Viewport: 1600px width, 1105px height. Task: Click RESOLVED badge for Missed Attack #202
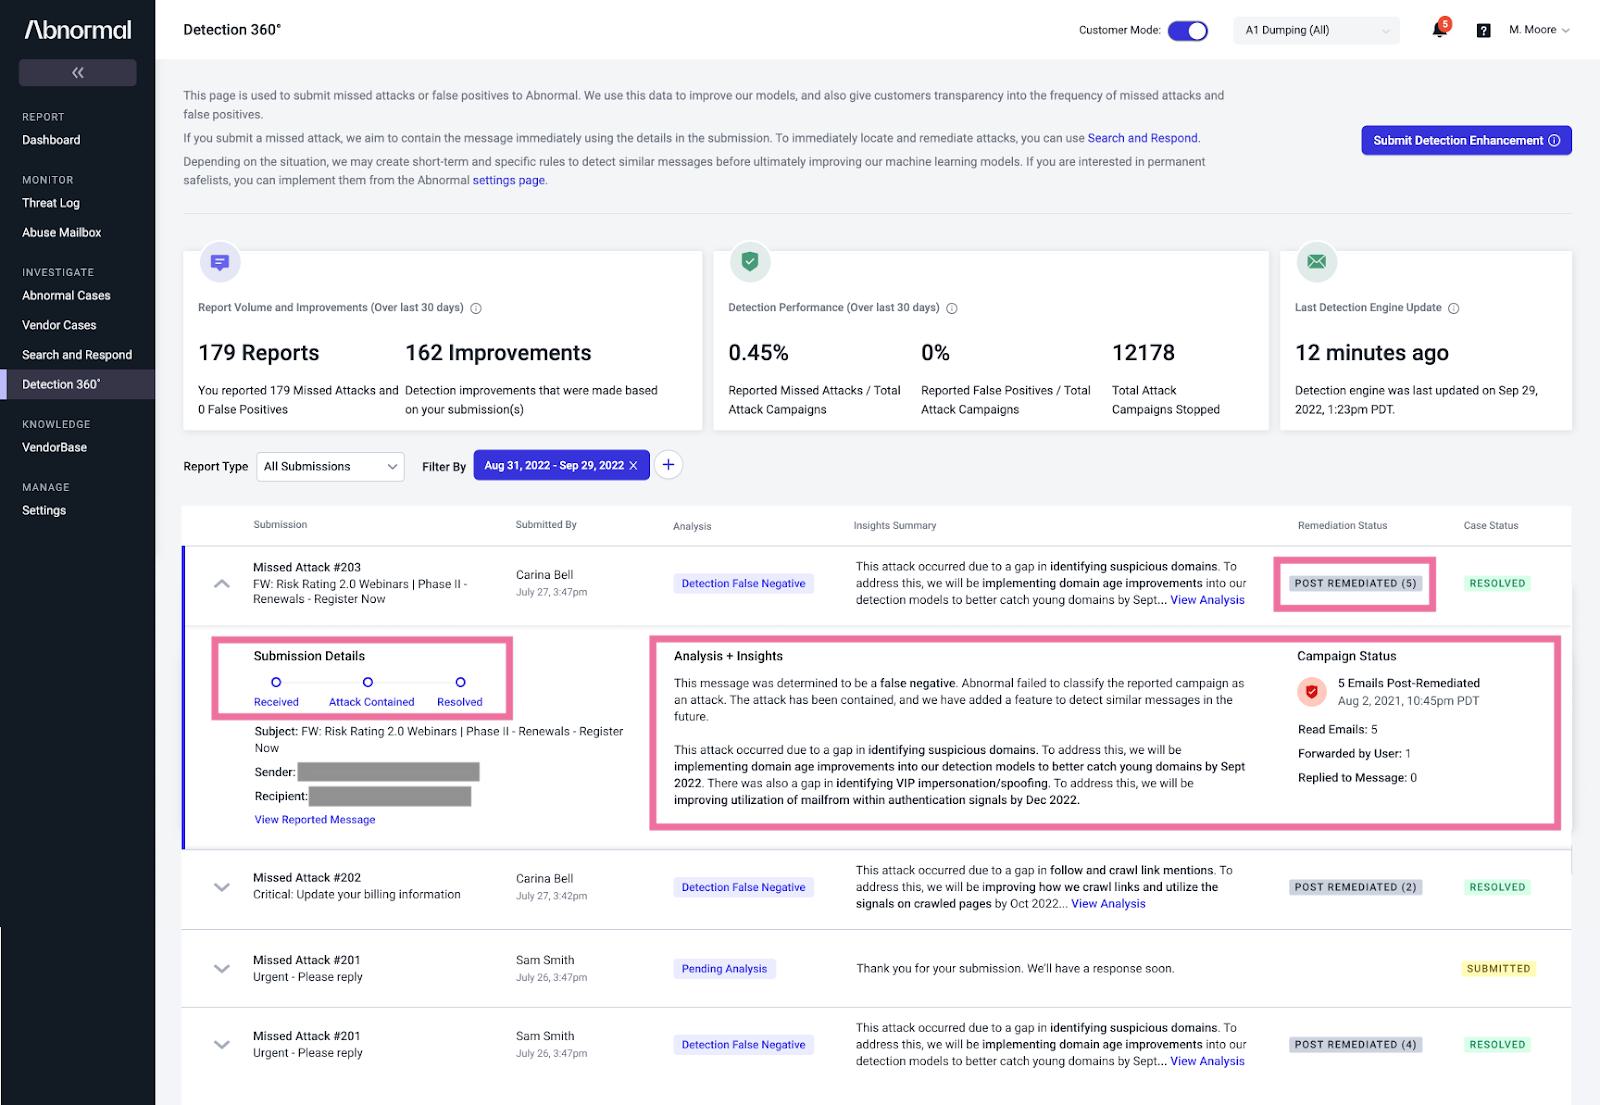pyautogui.click(x=1497, y=887)
